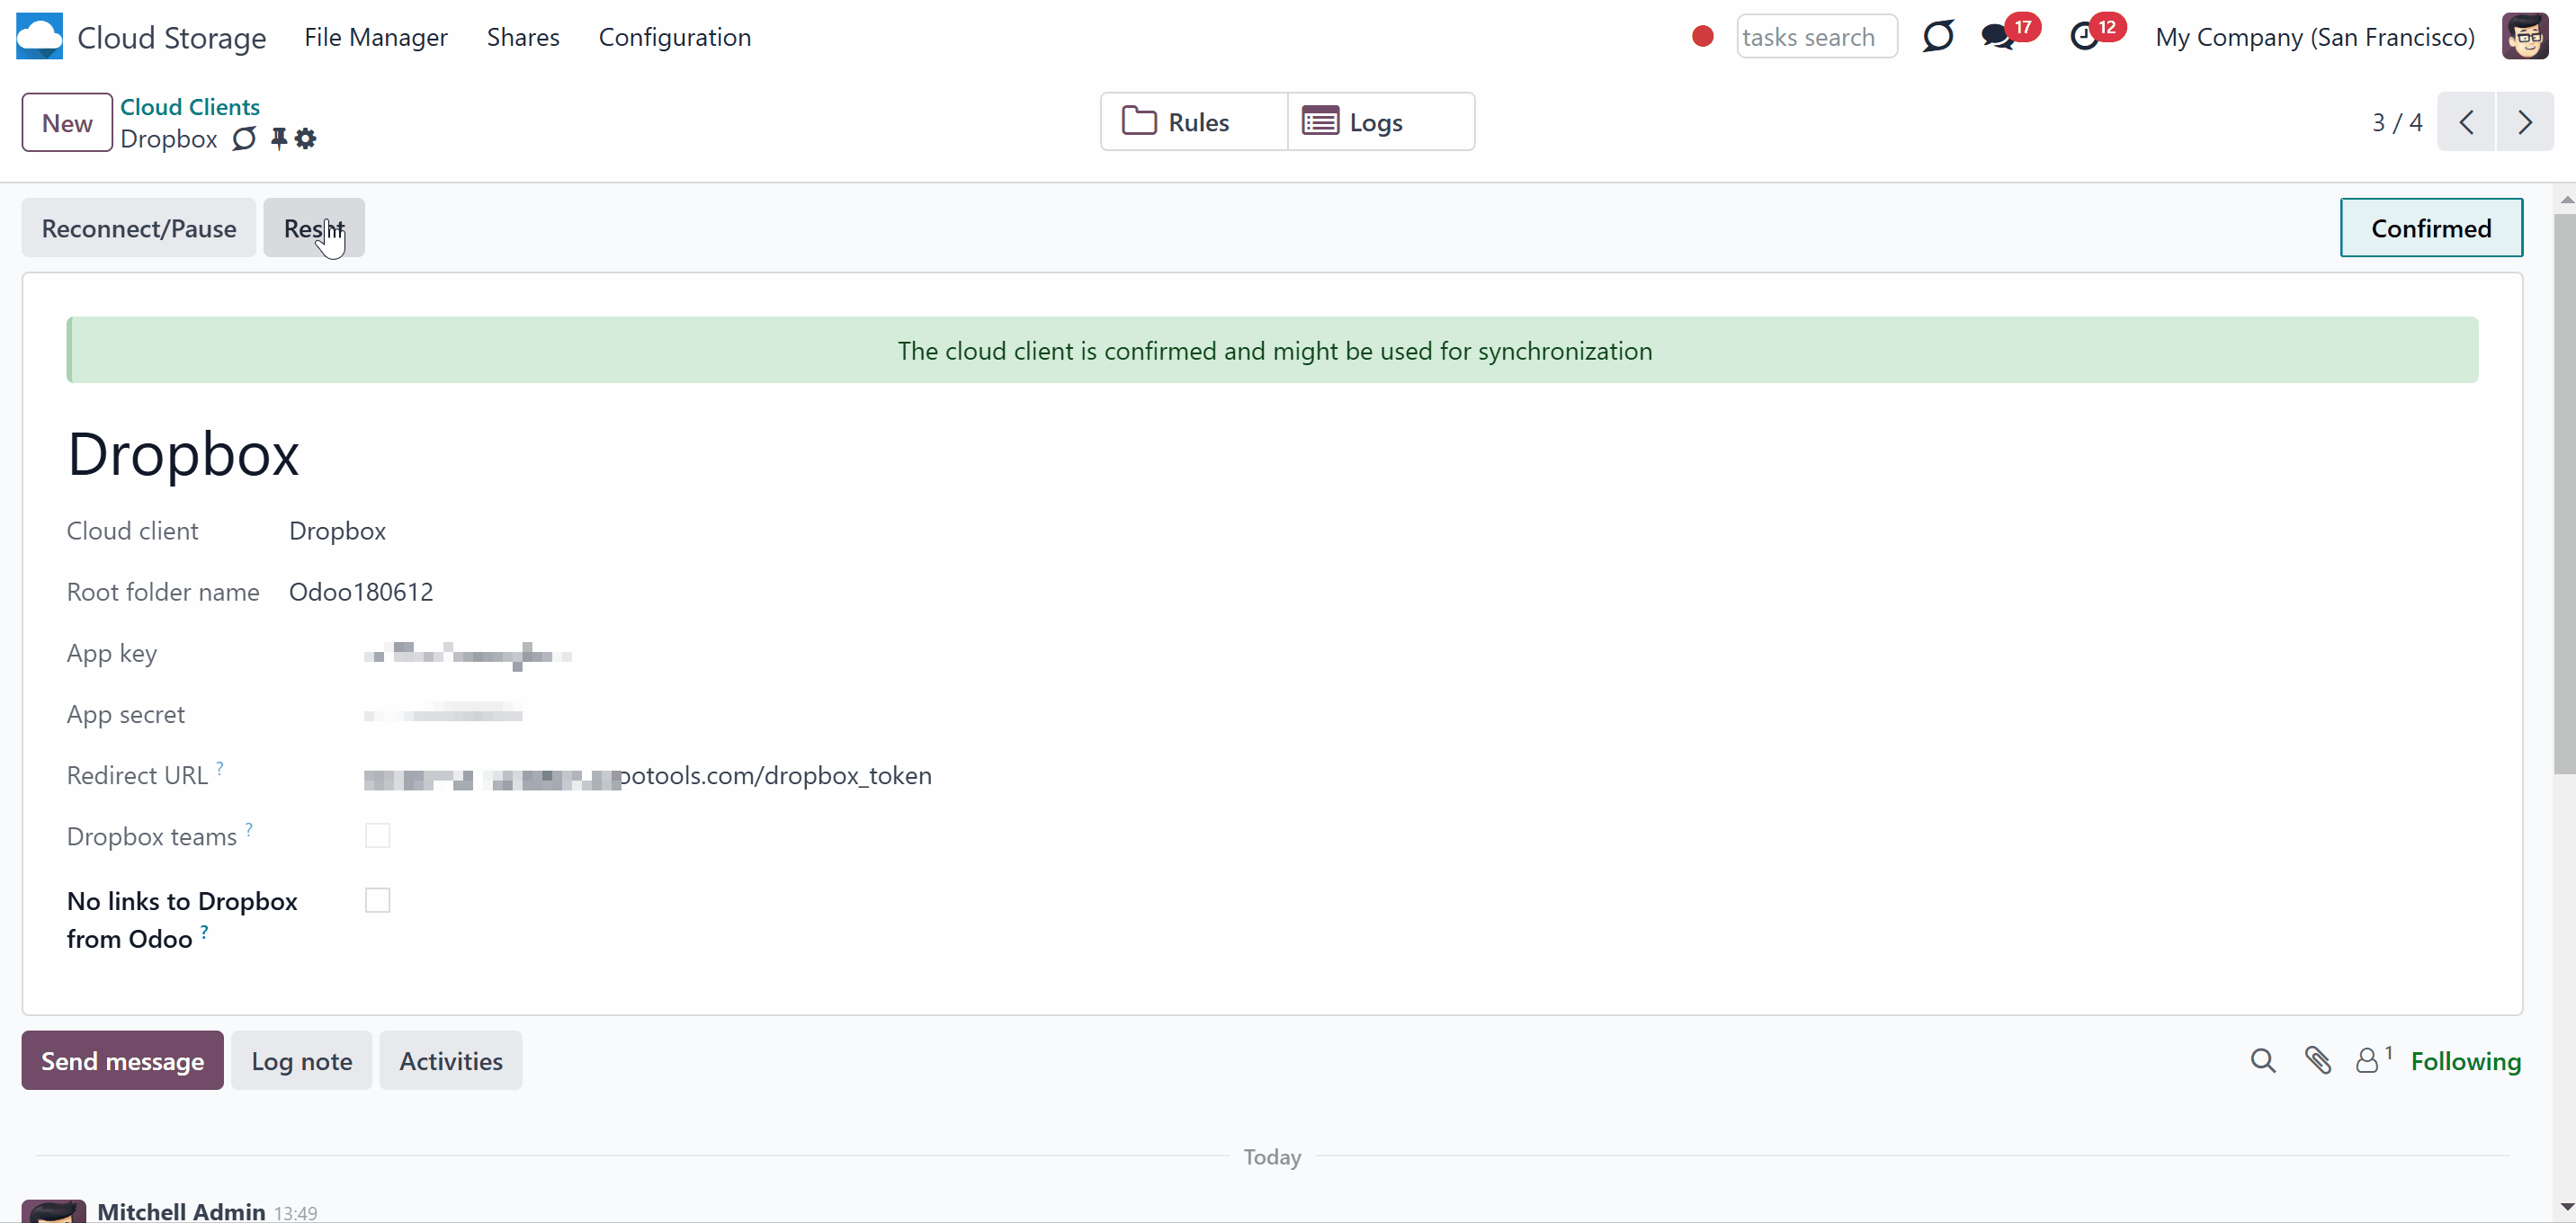2576x1223 pixels.
Task: Click the scrollbar up arrow
Action: [x=2565, y=200]
